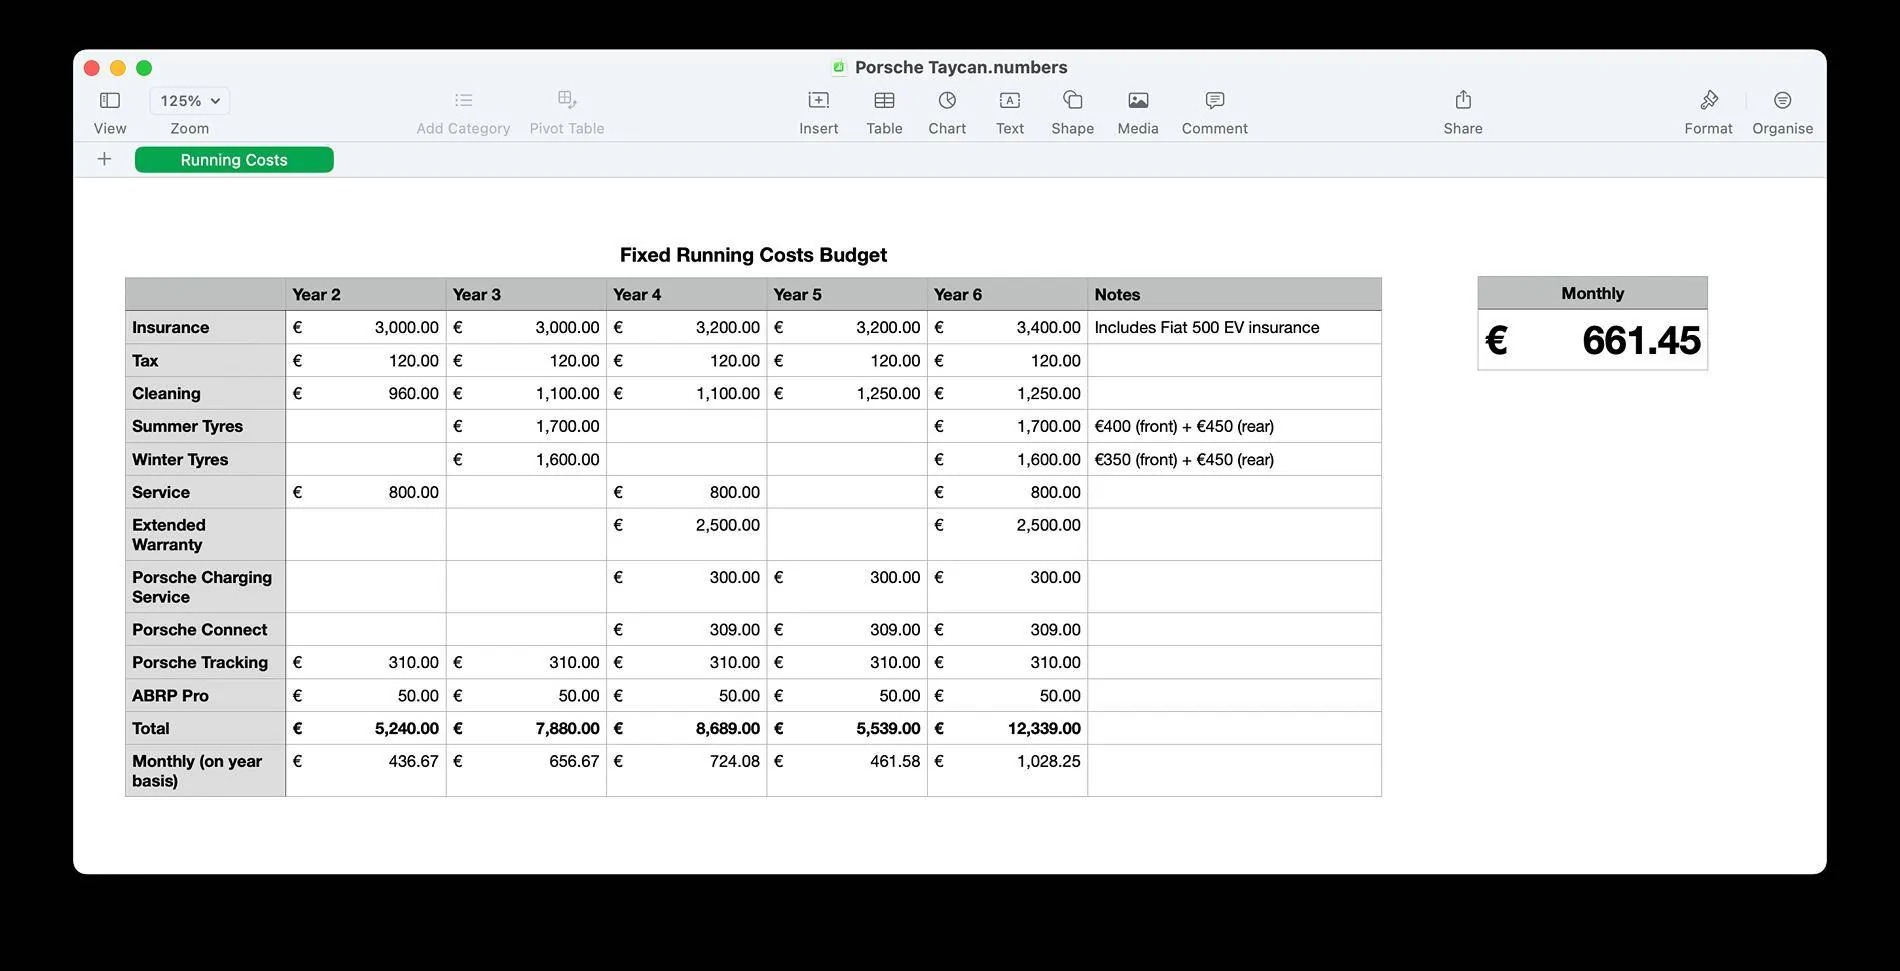
Task: Click the Pivot Table toolbar icon
Action: pos(567,100)
